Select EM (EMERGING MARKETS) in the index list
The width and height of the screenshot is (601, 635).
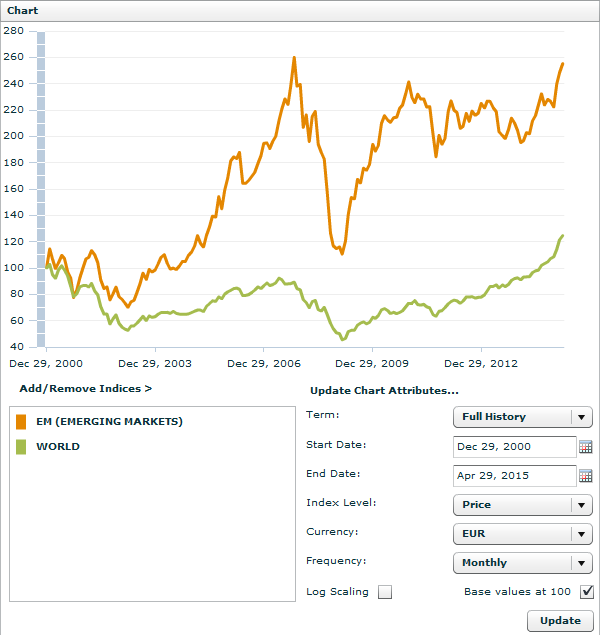[x=110, y=422]
